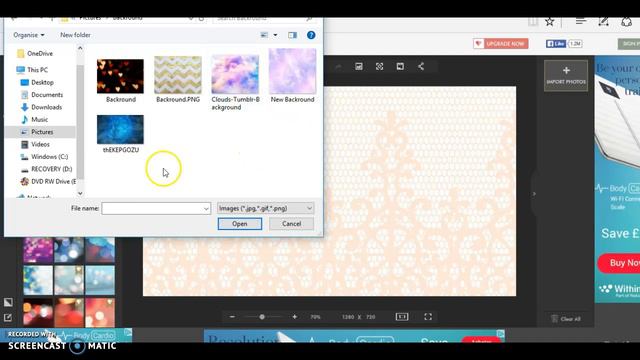Select OneDrive in navigation pane
The height and width of the screenshot is (360, 640).
pyautogui.click(x=40, y=53)
